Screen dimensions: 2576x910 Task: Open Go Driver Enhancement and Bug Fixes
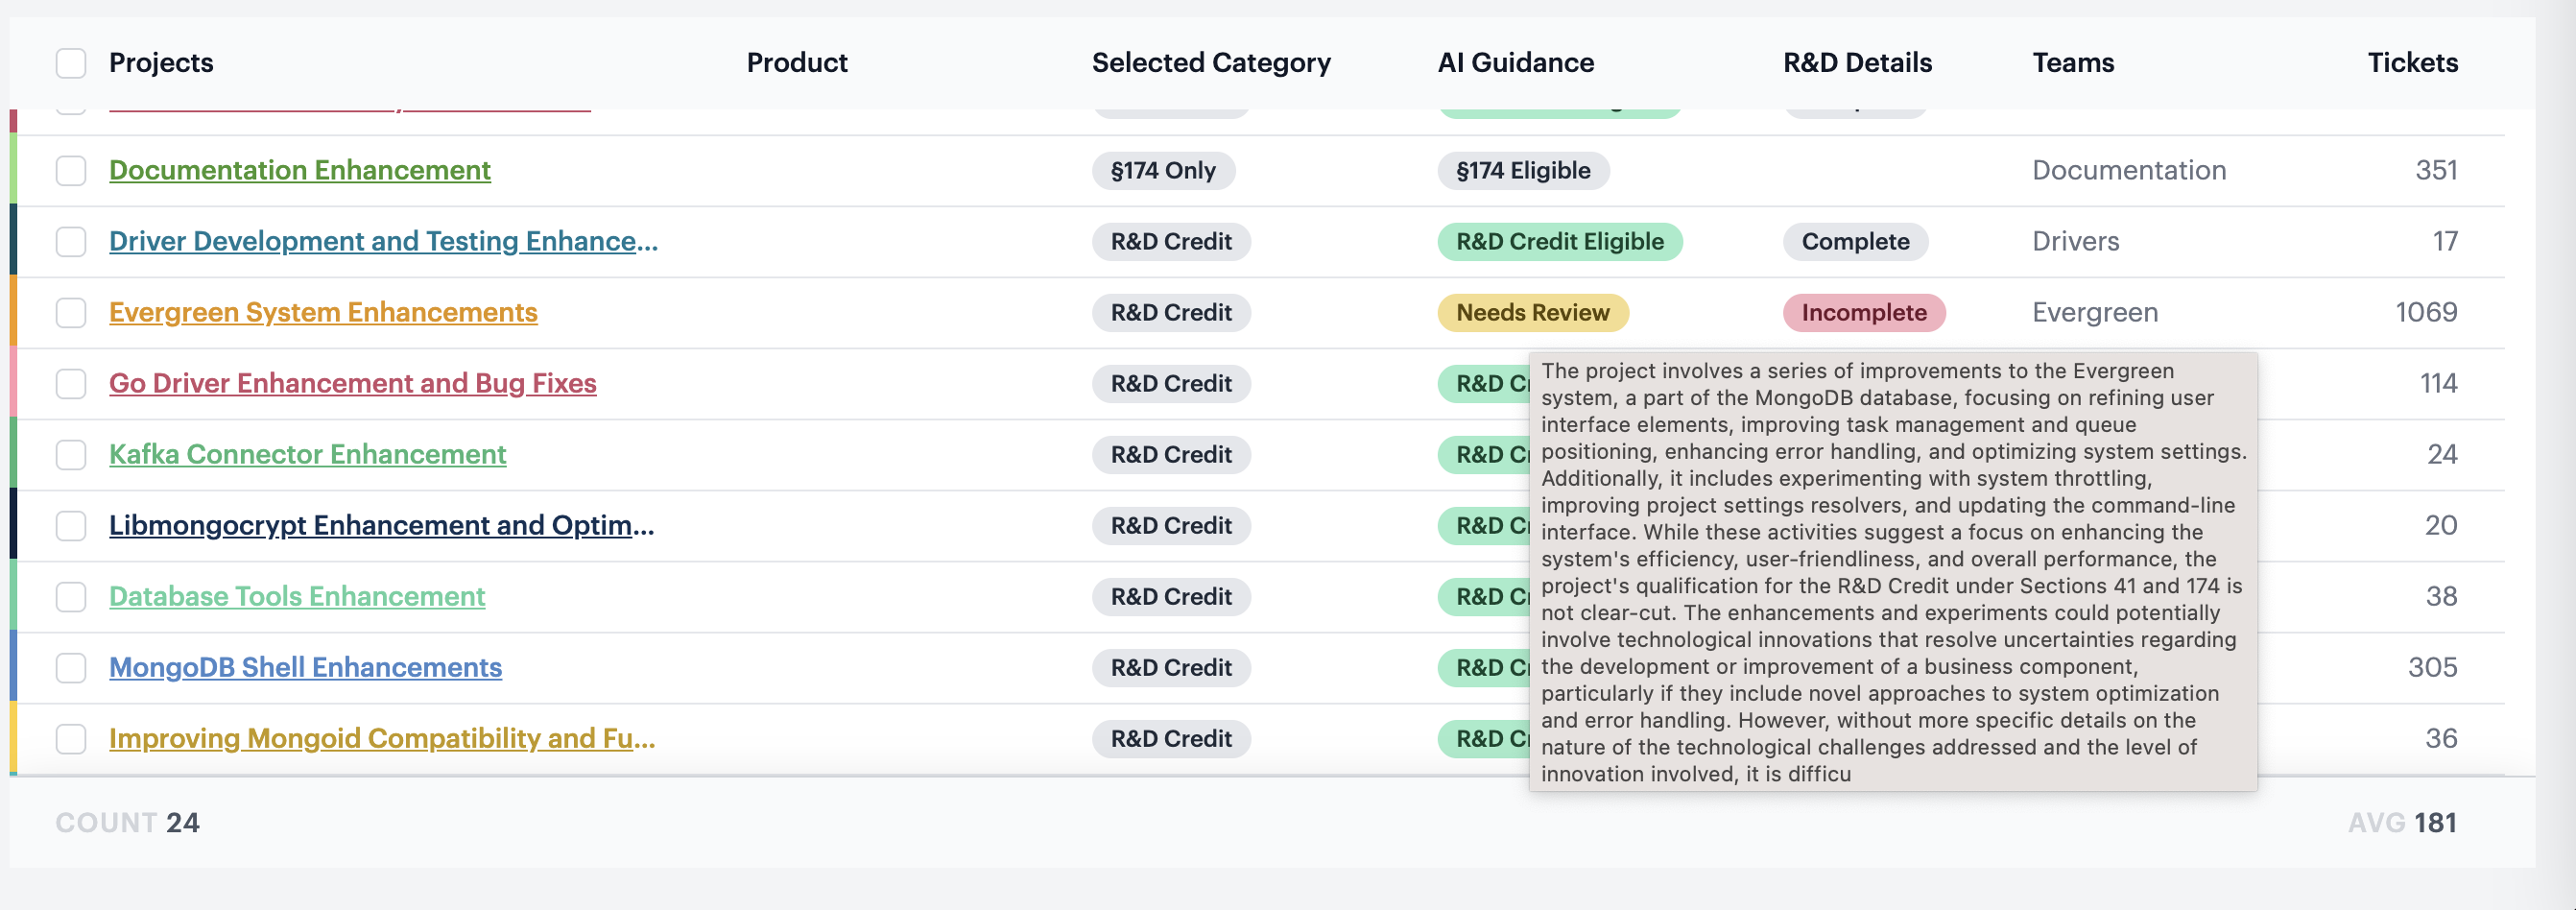353,383
